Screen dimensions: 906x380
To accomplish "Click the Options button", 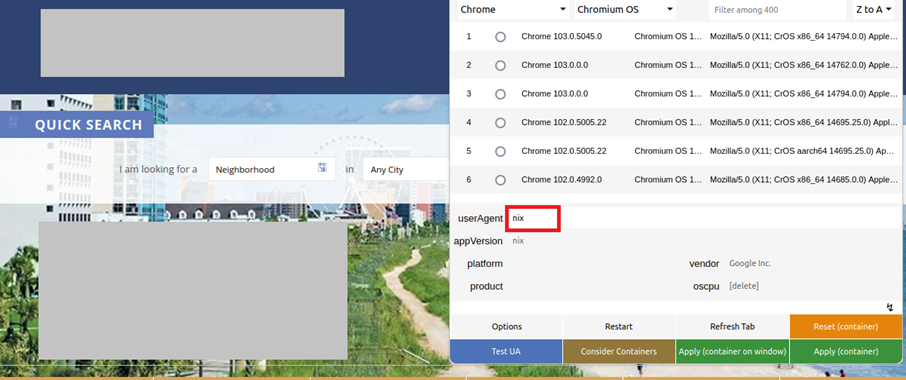I will tap(507, 326).
